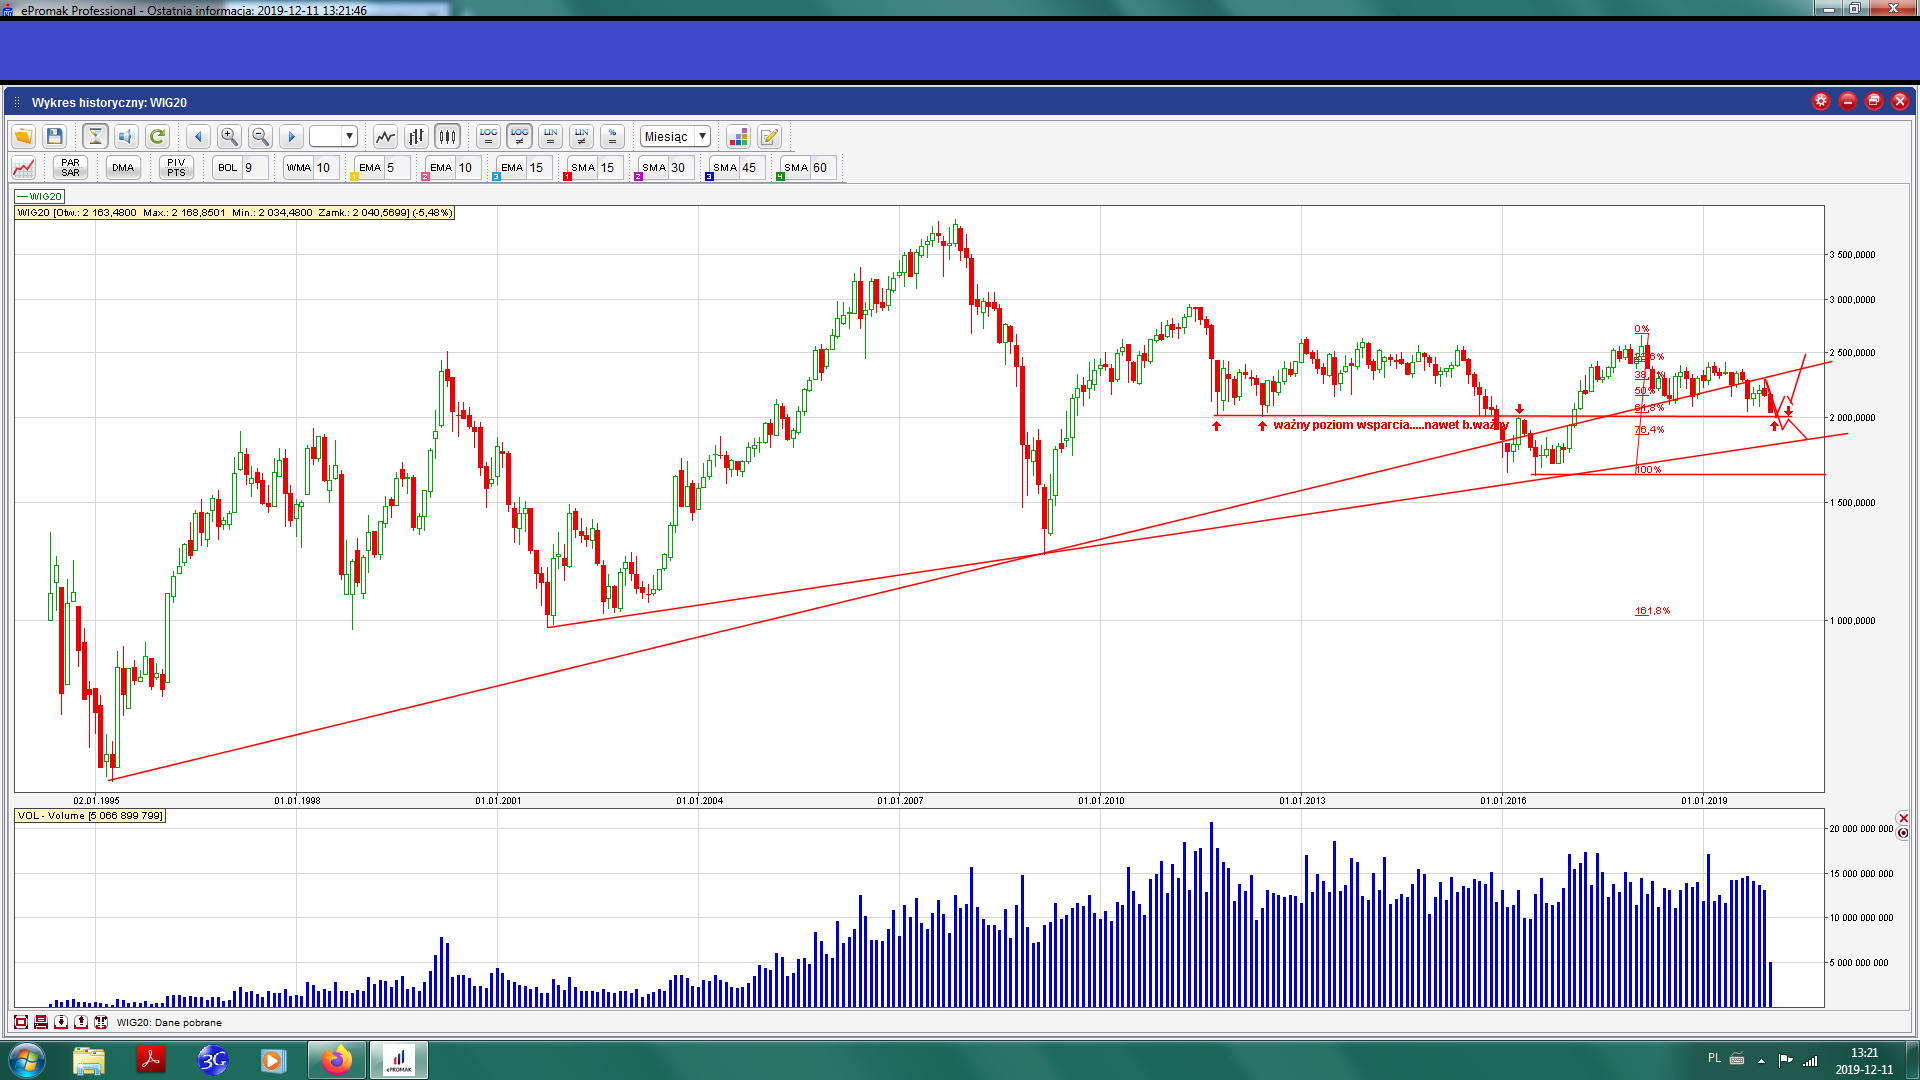Click the EMA 10 period value field
Screen dimensions: 1920x1080
(468, 168)
